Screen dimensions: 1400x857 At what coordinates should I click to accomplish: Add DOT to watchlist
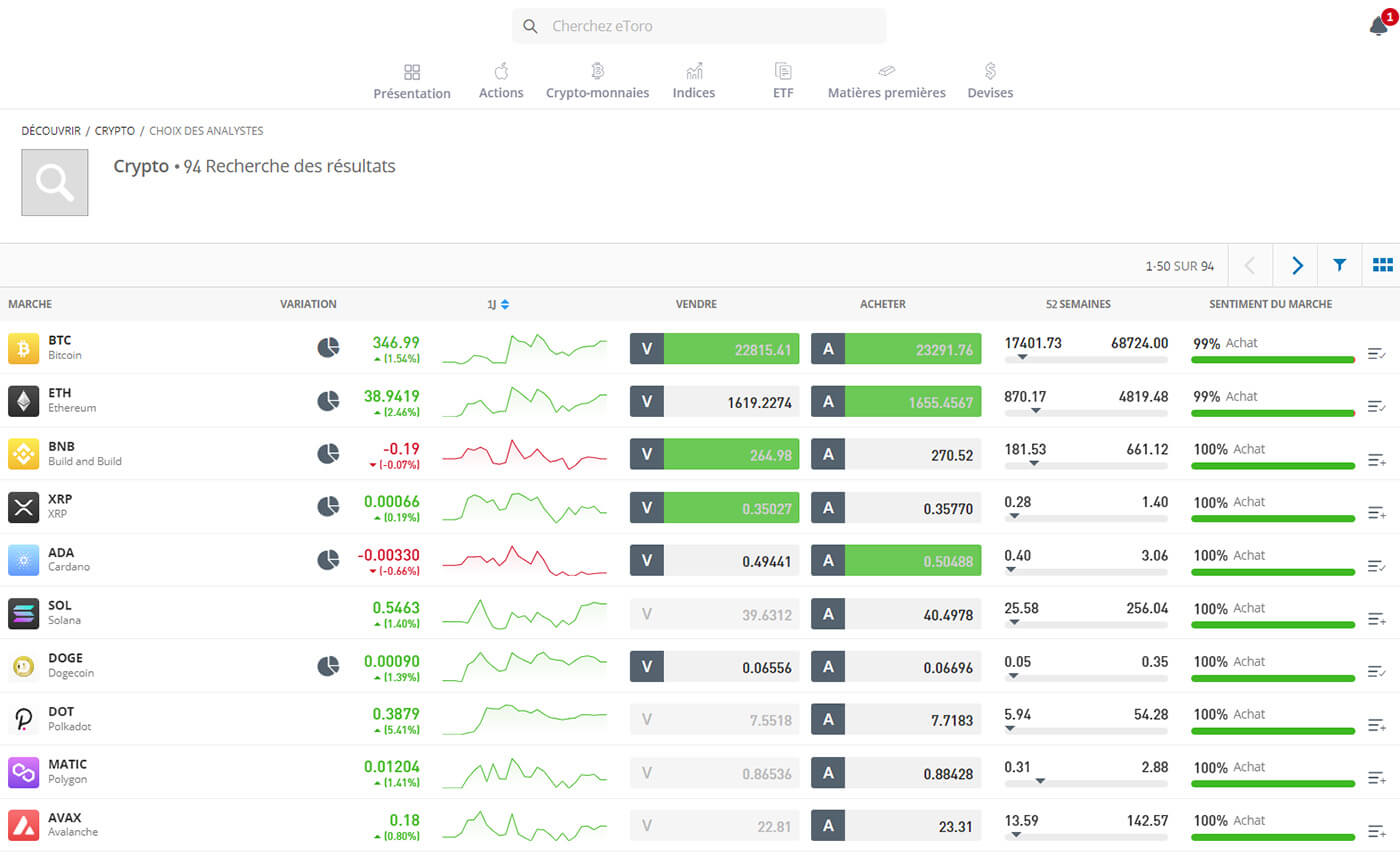[1376, 725]
